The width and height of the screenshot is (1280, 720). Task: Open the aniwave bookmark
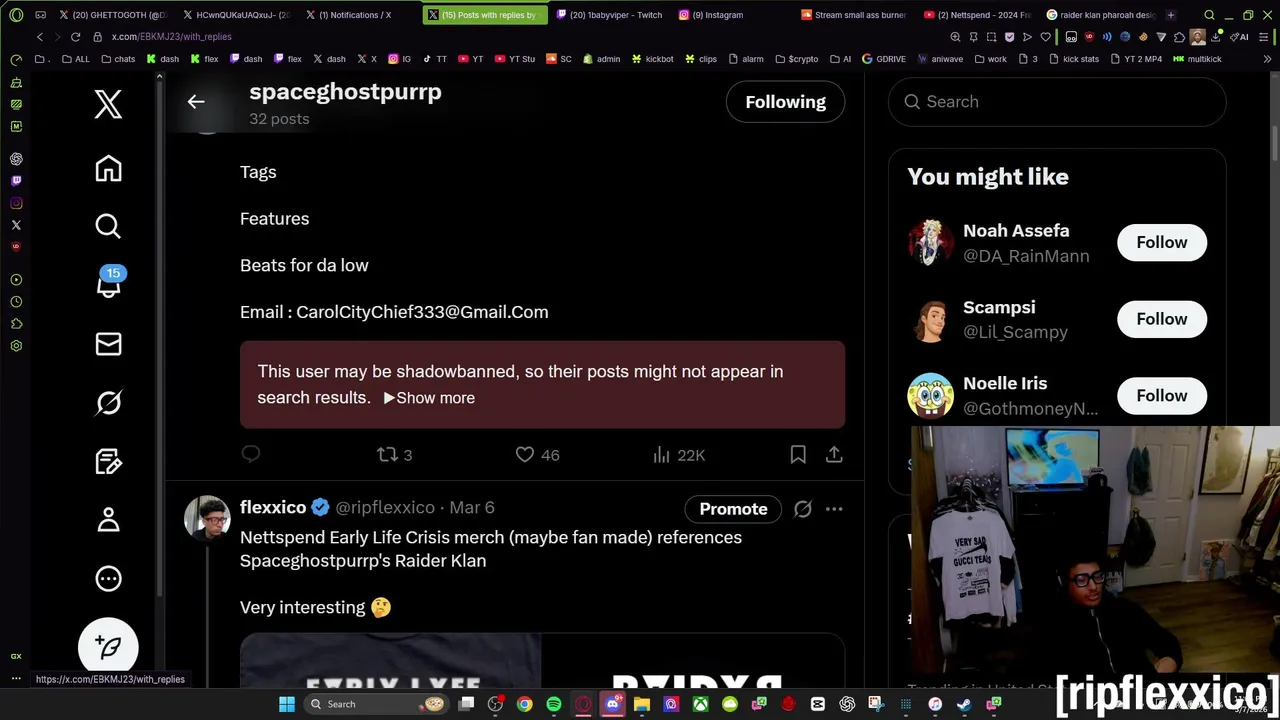coord(940,59)
